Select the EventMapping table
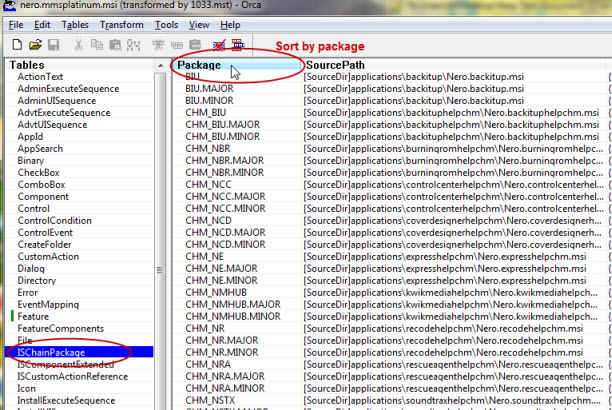612x410 pixels. coord(48,305)
